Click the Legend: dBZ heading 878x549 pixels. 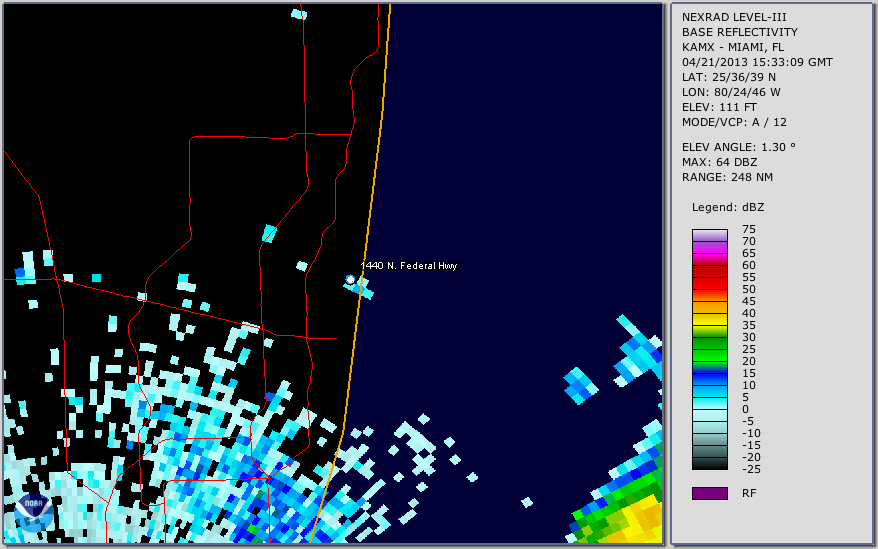(728, 207)
